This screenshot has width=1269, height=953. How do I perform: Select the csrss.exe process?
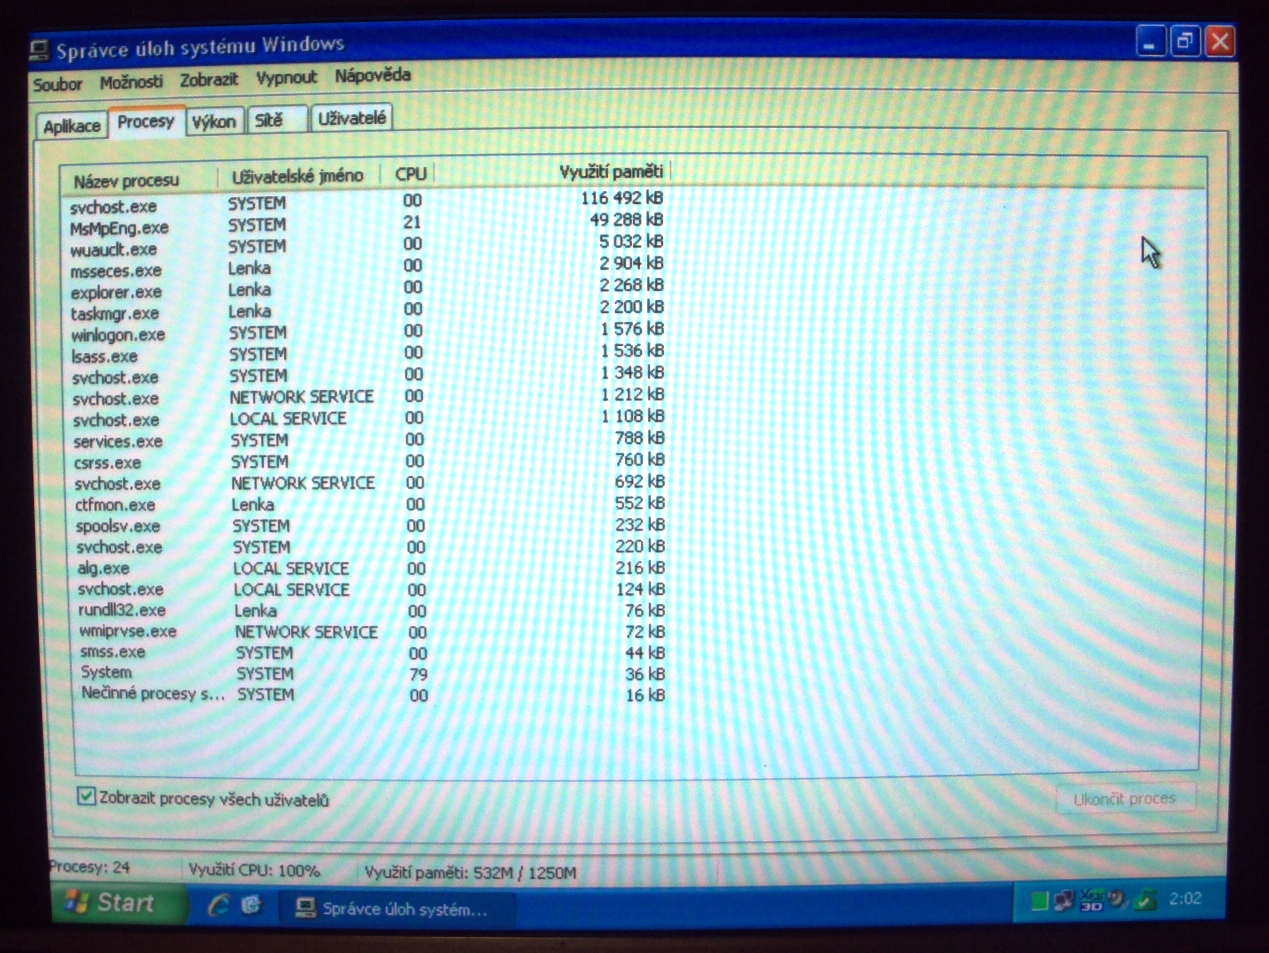coord(368,462)
